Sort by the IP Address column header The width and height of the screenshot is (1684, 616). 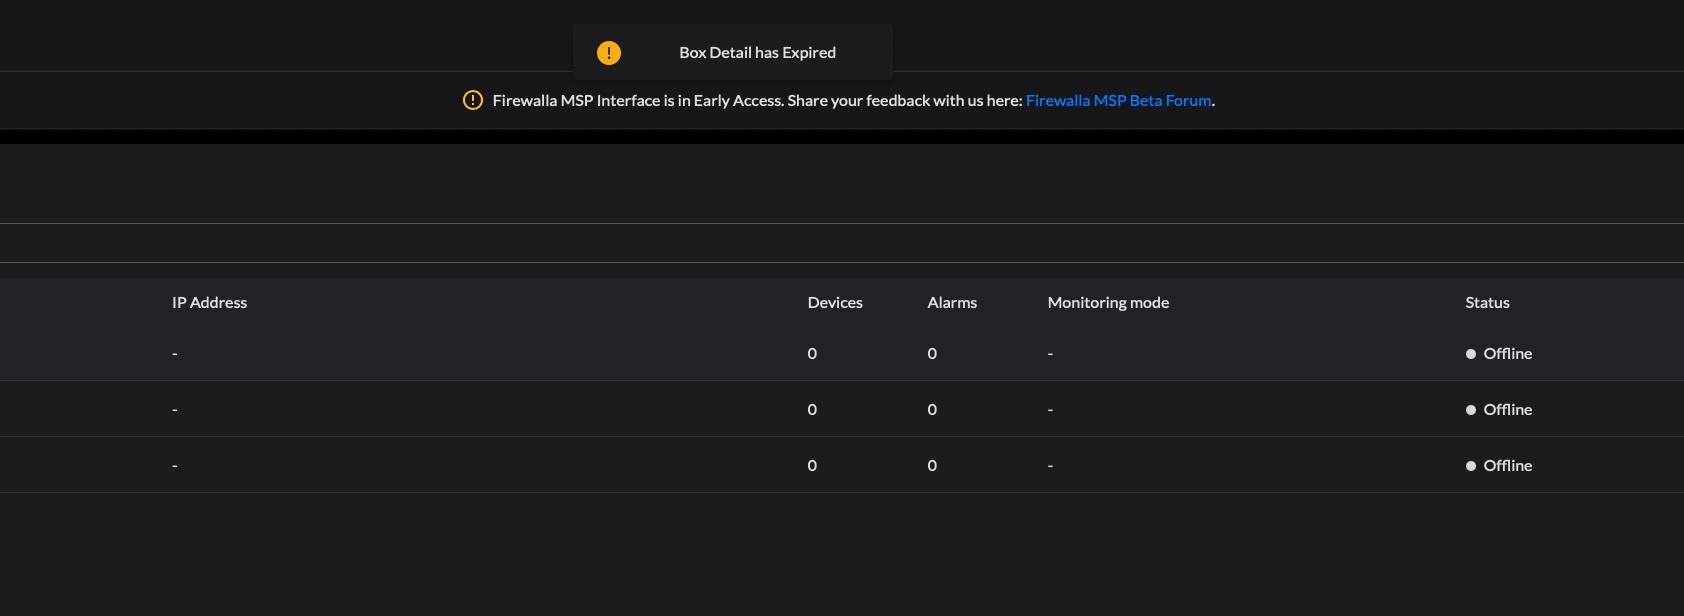click(209, 303)
